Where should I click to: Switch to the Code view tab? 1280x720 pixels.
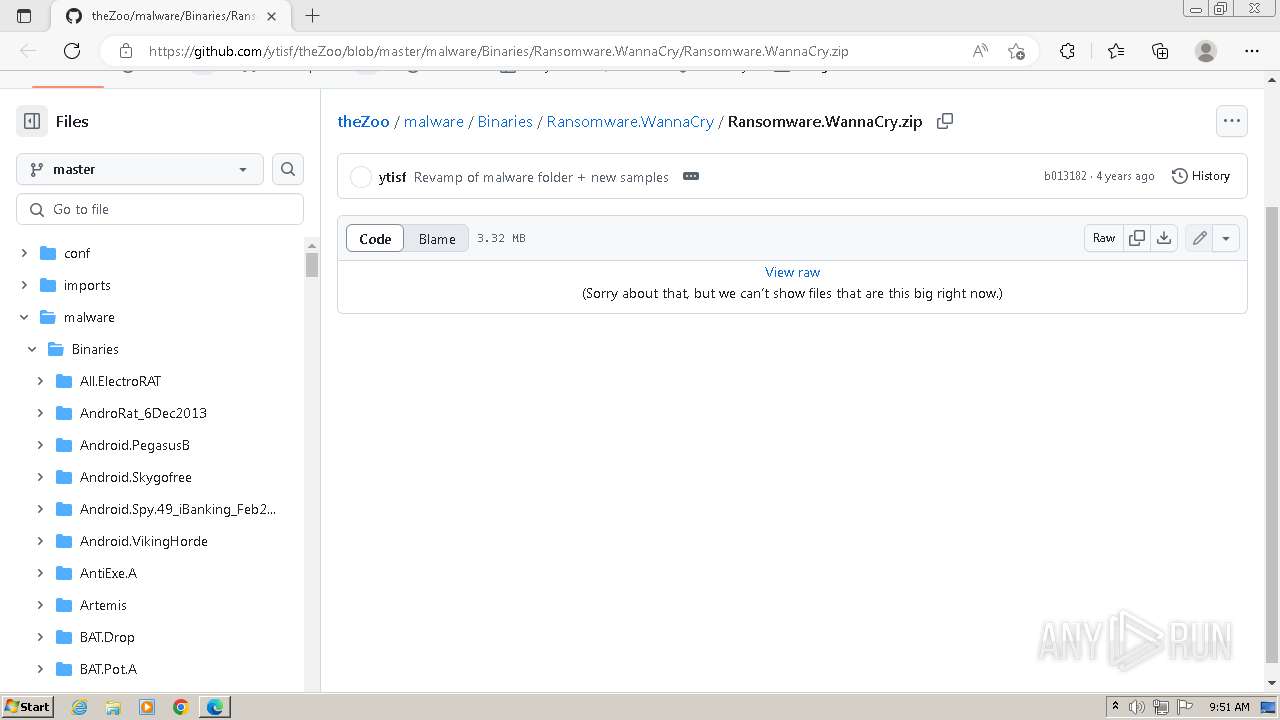tap(375, 238)
